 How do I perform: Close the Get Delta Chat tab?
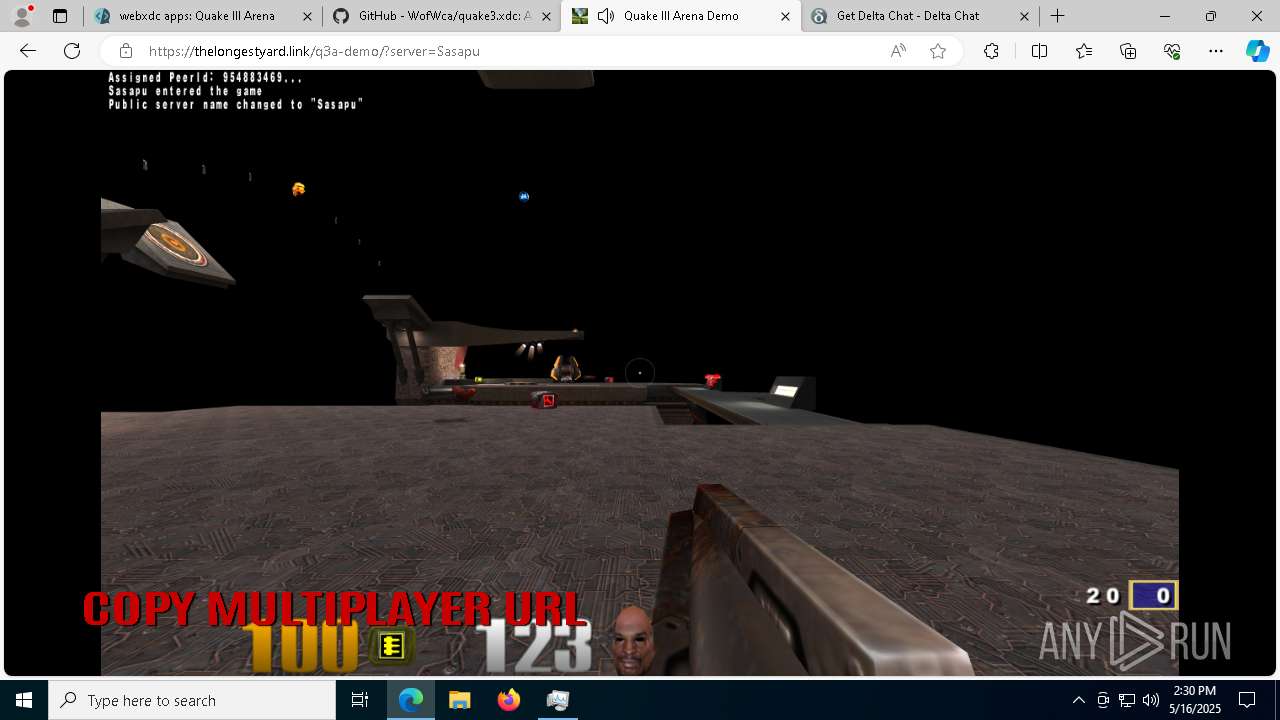point(1024,16)
